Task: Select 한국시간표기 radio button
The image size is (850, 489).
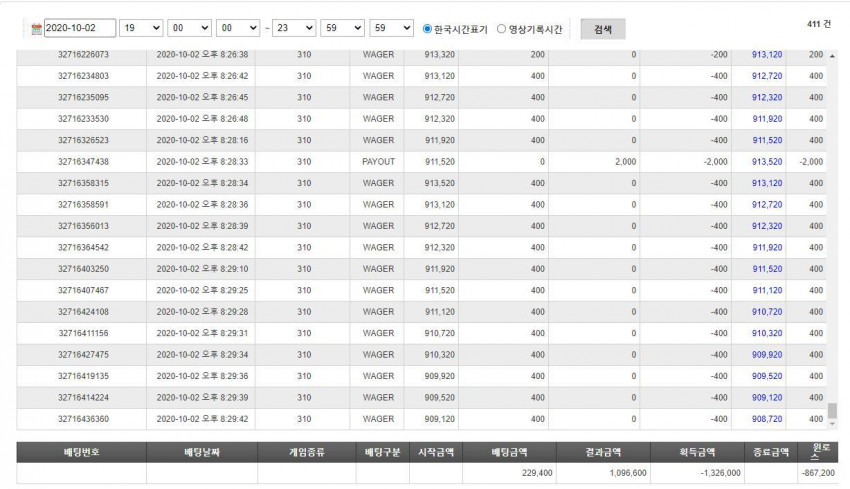Action: click(427, 29)
